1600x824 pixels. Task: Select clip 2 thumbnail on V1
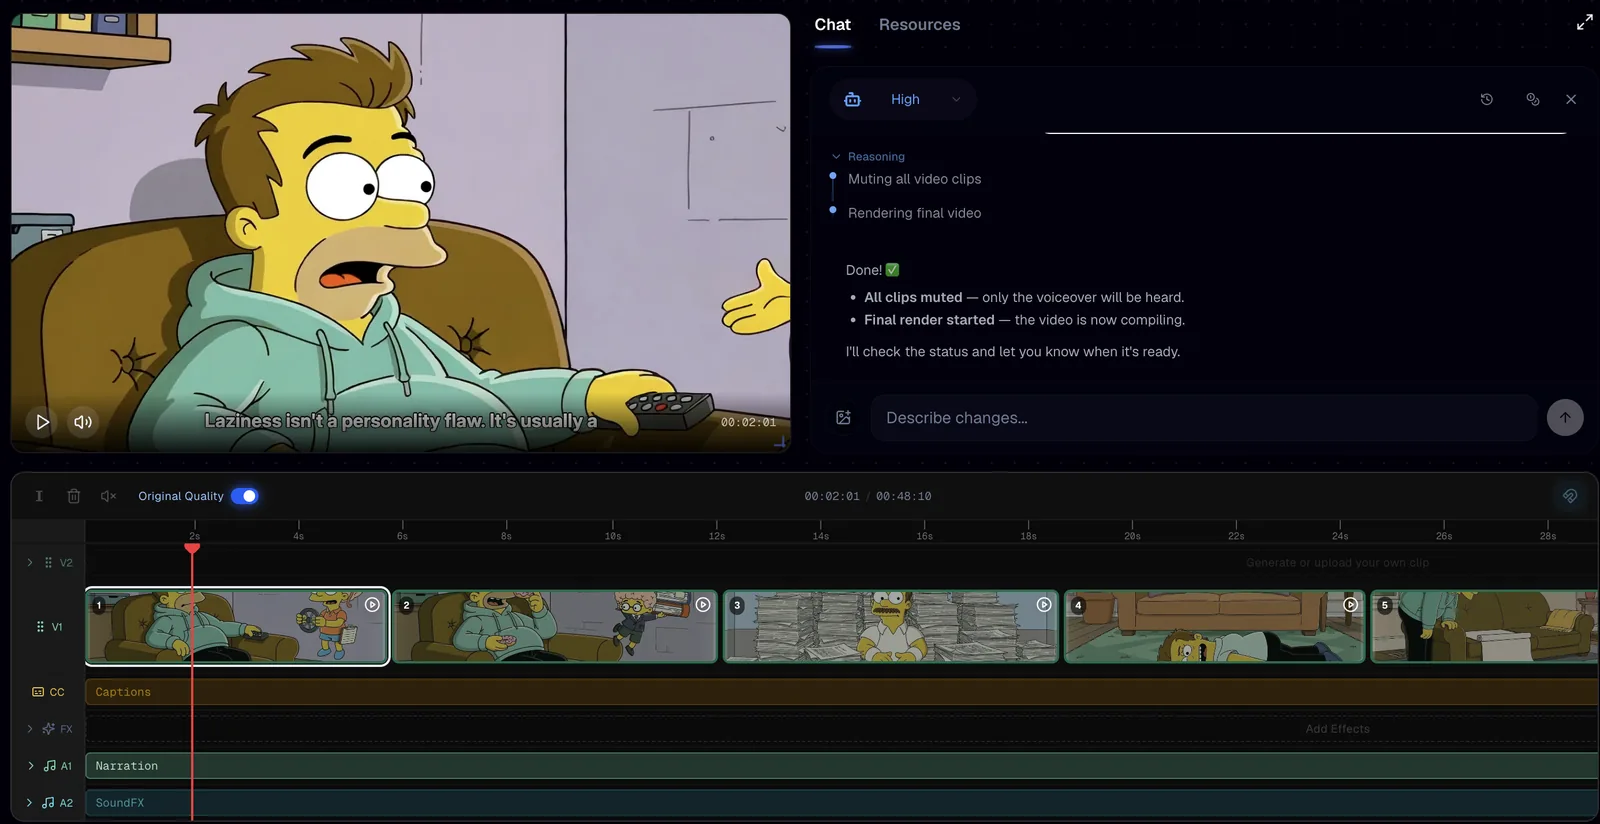555,626
